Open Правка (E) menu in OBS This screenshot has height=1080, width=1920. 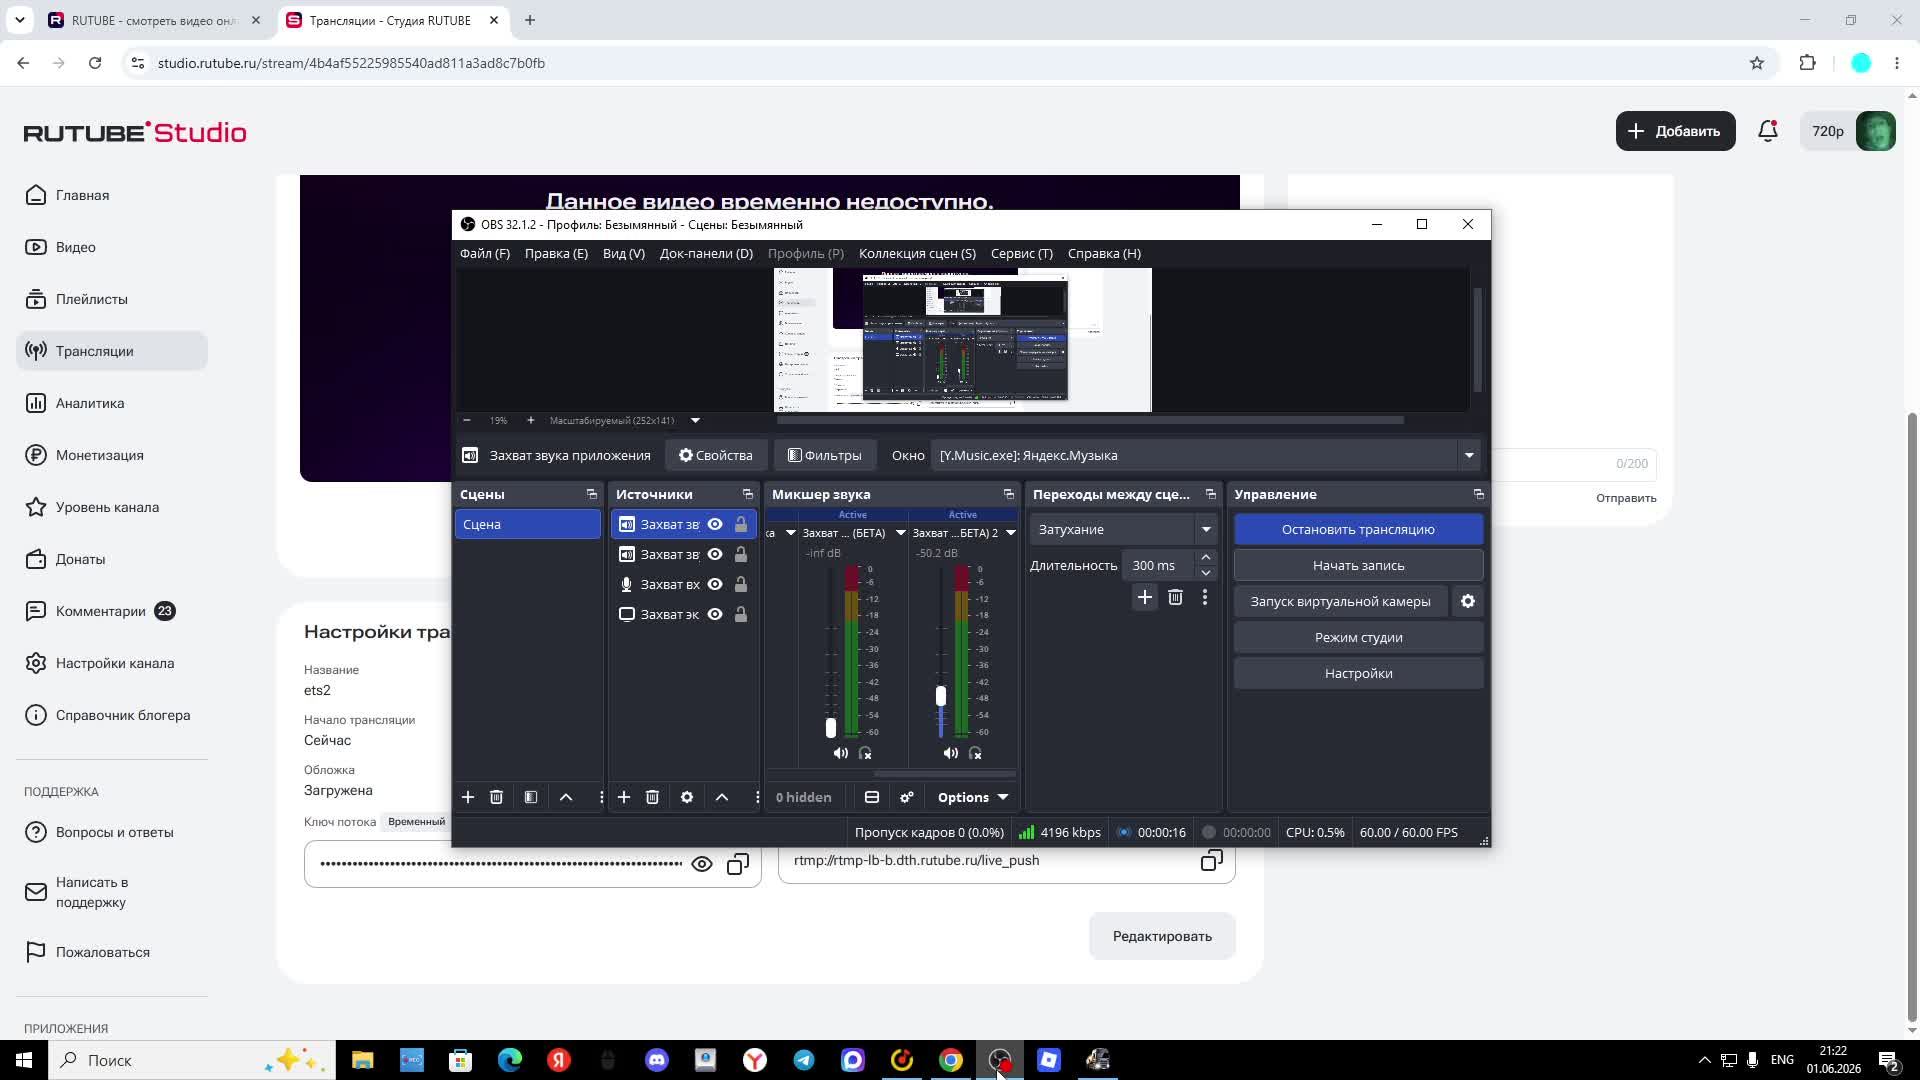point(556,254)
